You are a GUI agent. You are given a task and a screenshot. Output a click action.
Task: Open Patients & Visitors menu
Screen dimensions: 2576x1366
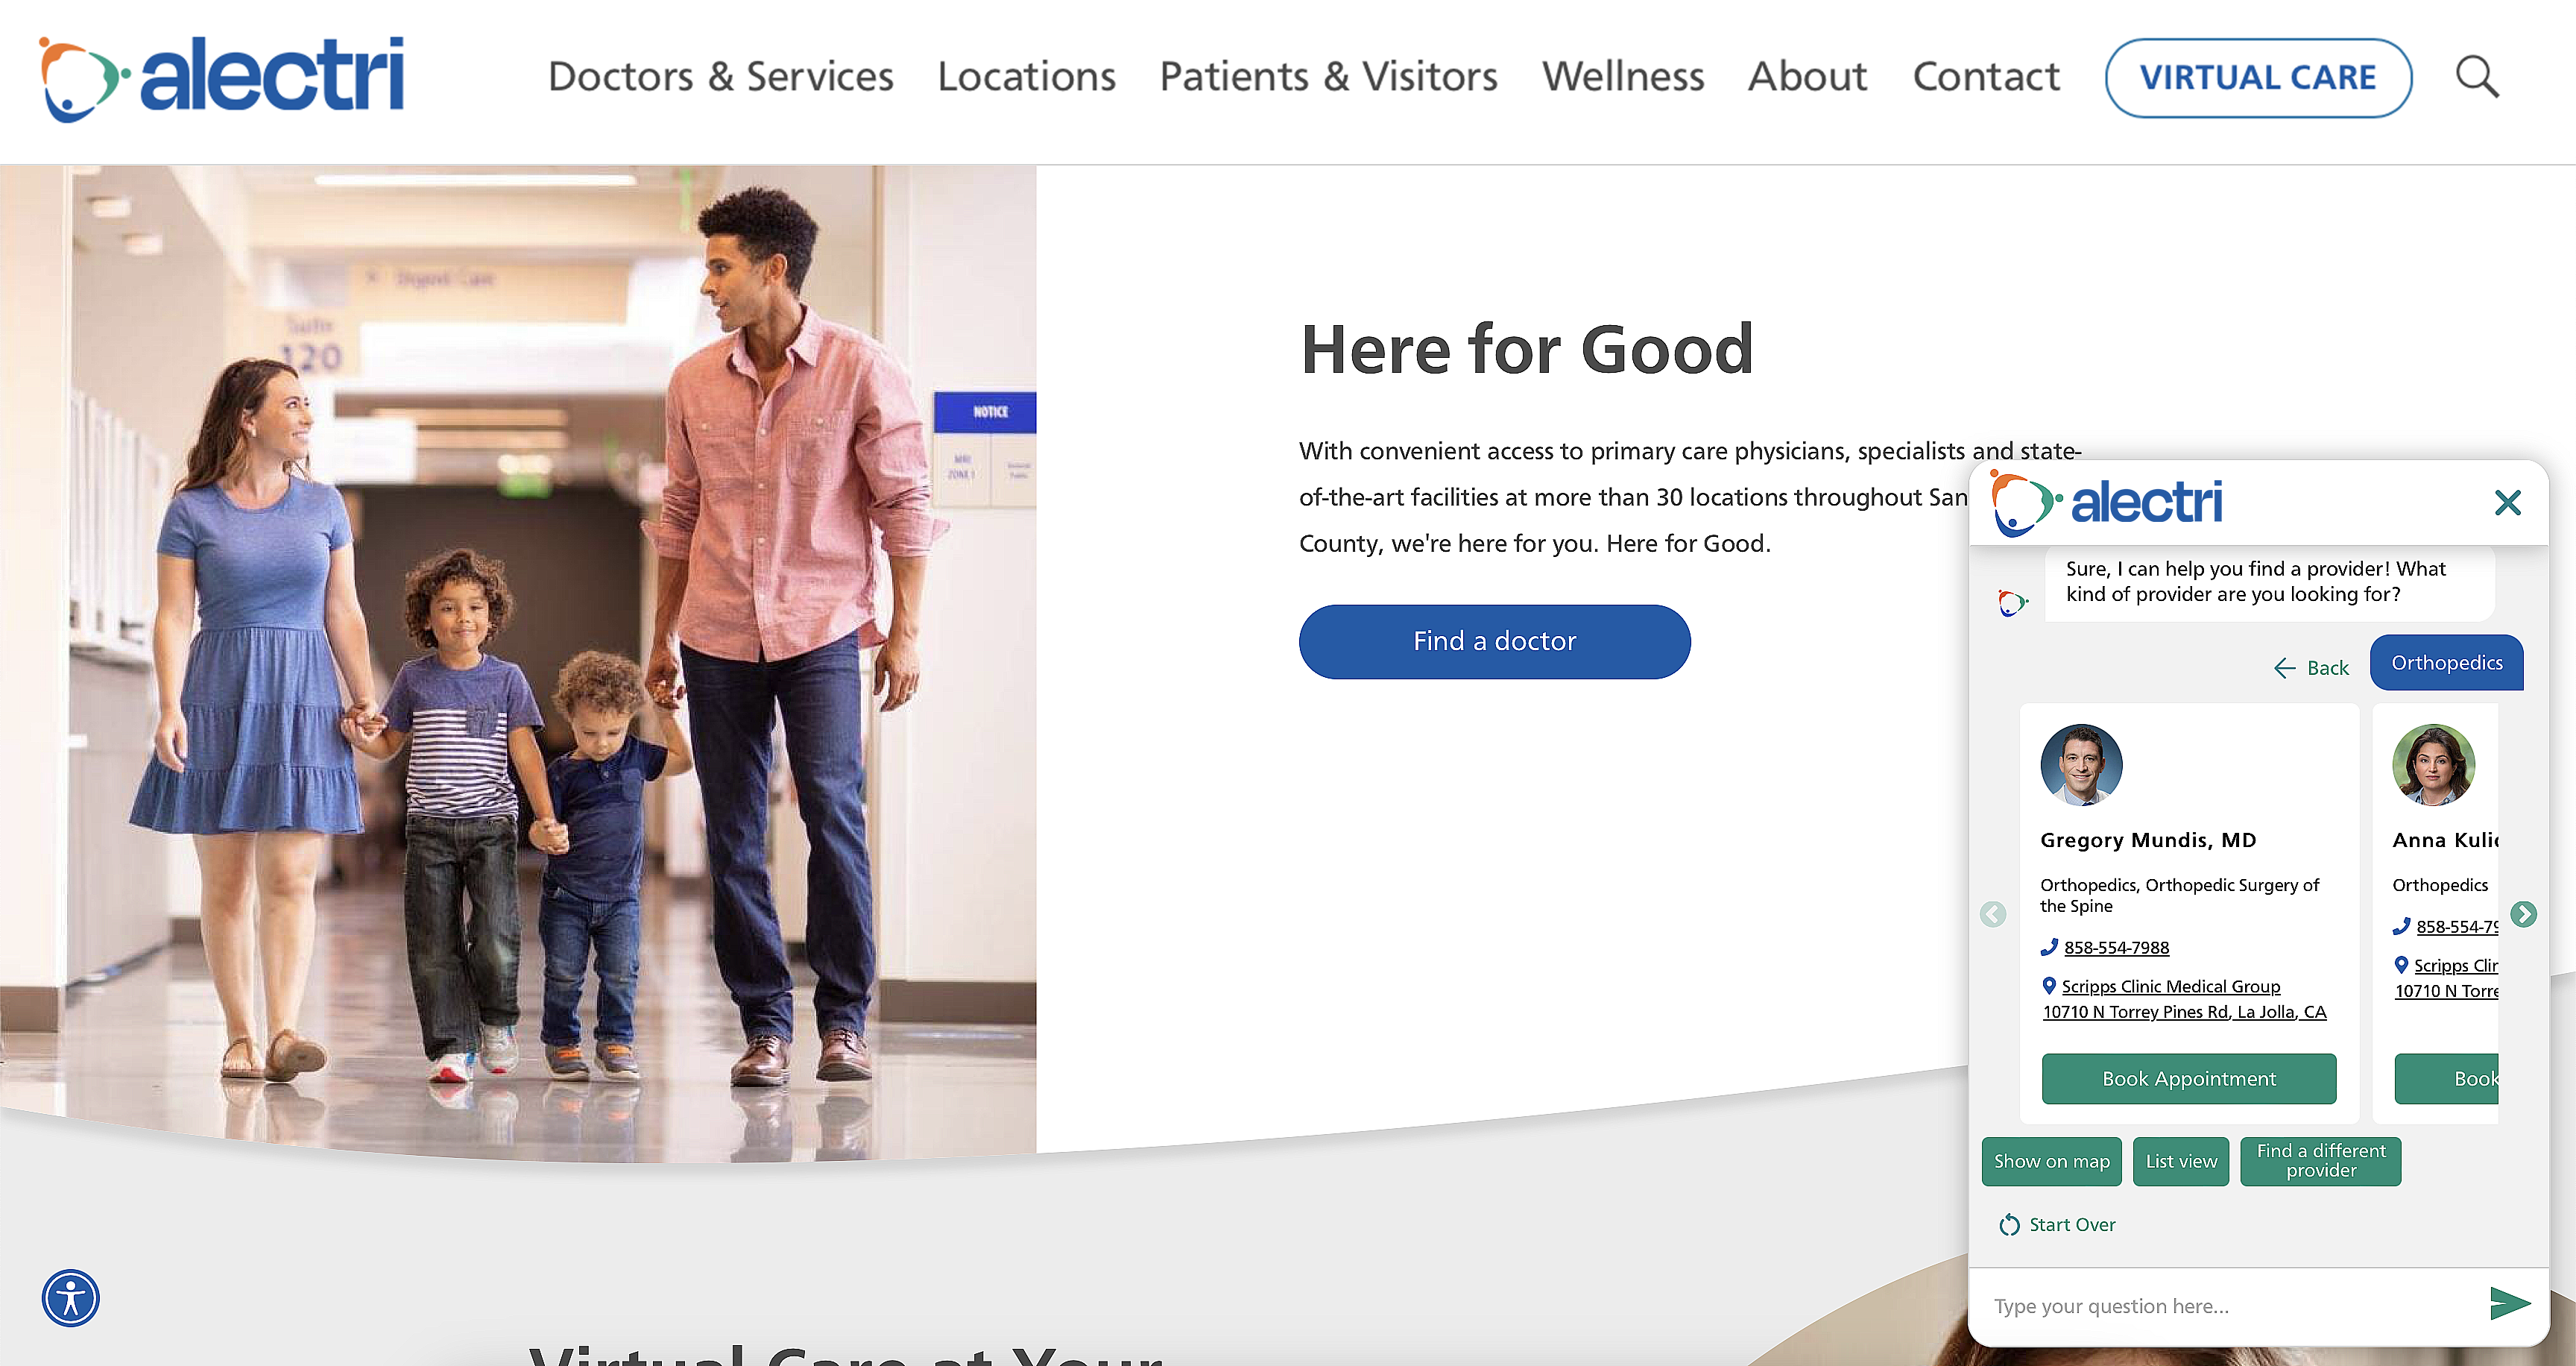point(1328,77)
